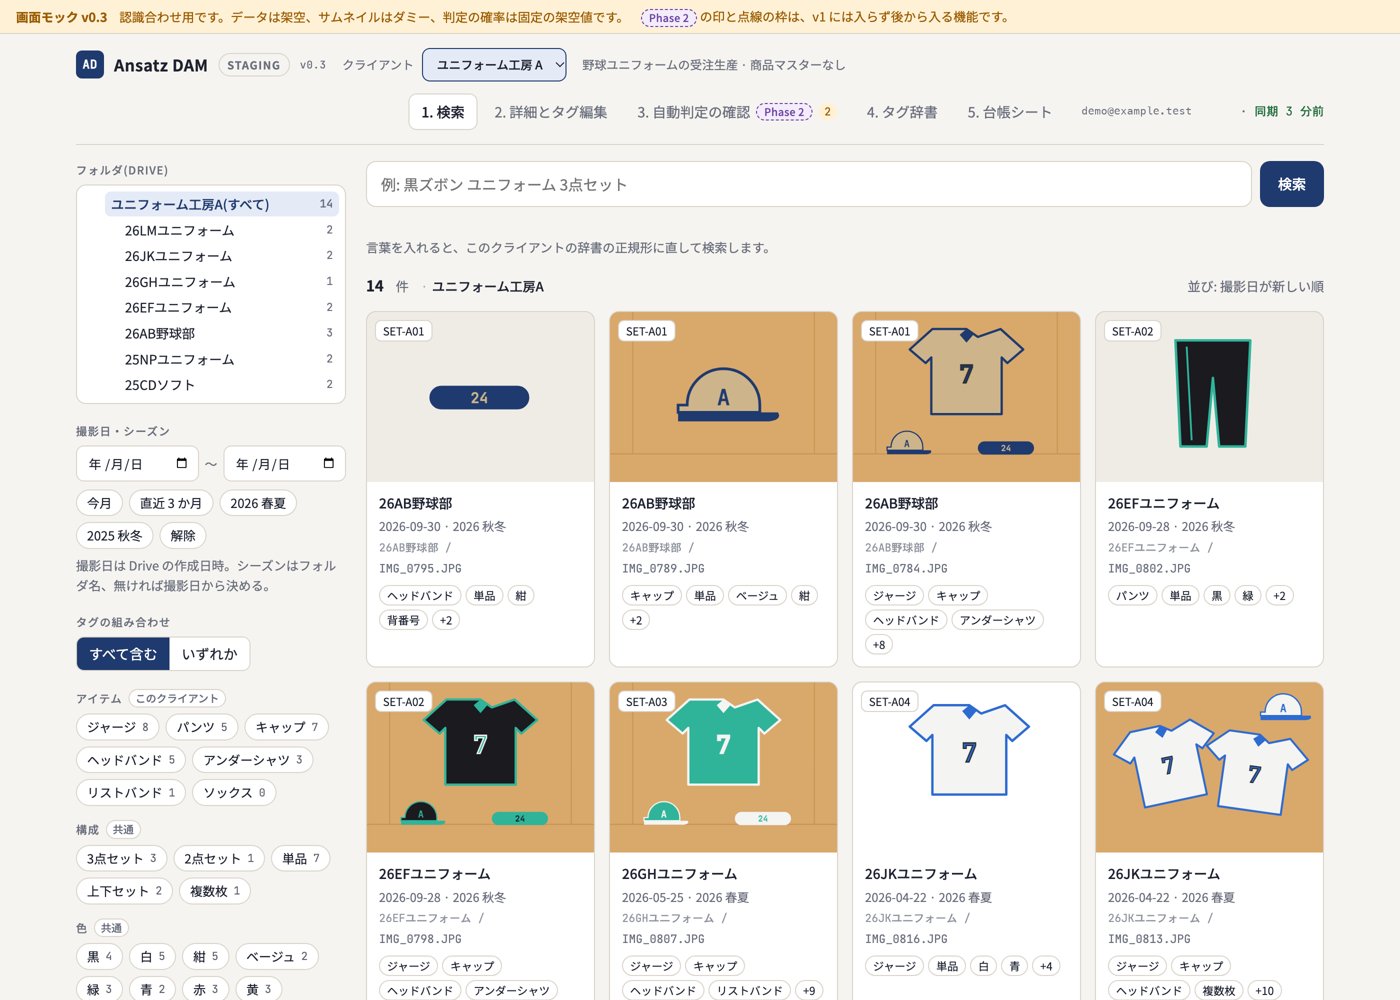Select the 26GHユニフォーム folder in the tree
The image size is (1400, 1000).
coord(222,282)
